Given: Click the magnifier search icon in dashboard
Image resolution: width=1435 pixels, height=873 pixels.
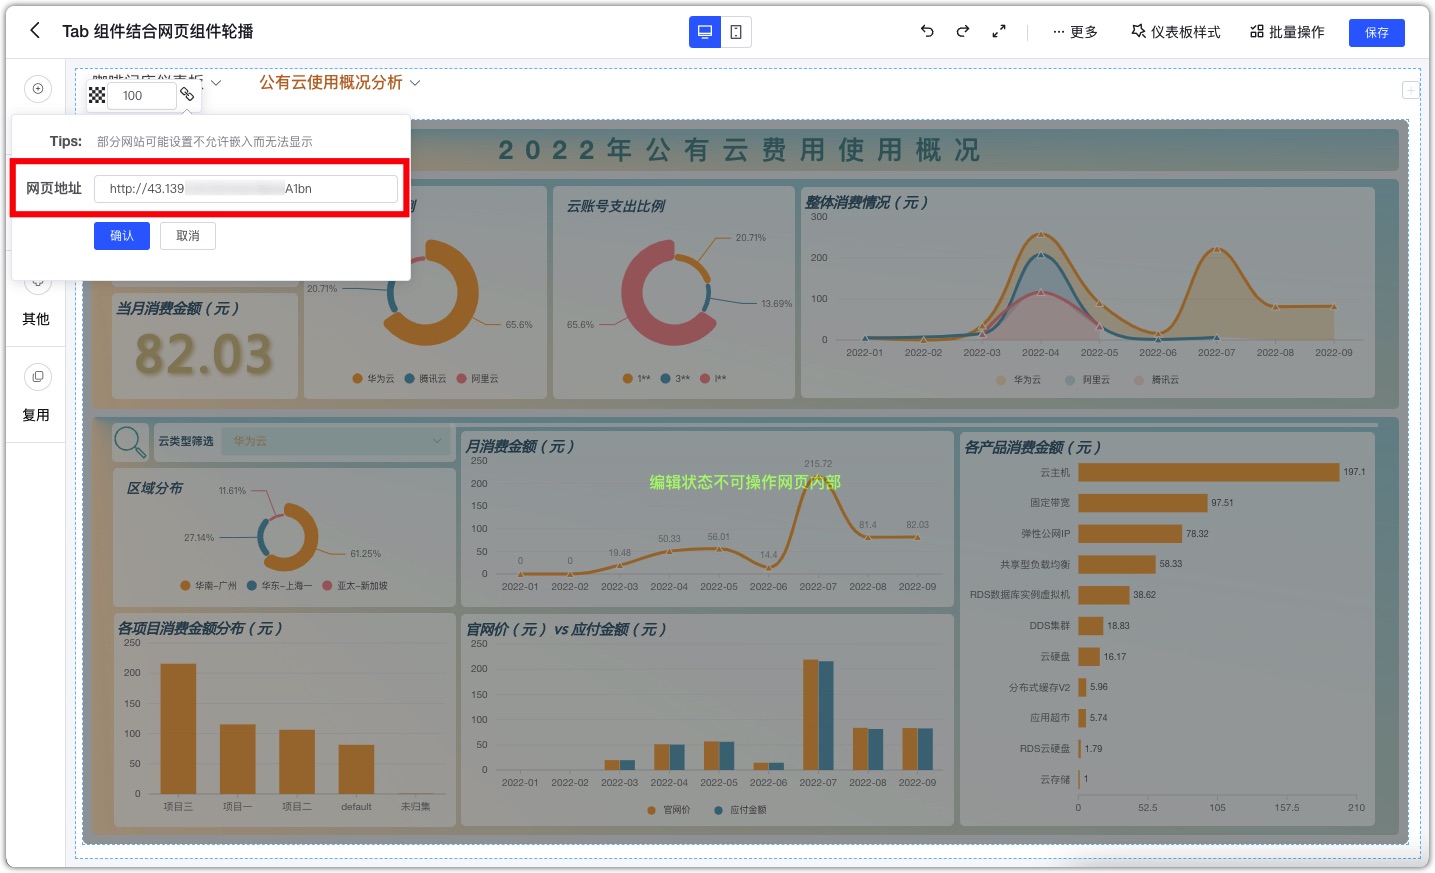Looking at the screenshot, I should click(130, 441).
